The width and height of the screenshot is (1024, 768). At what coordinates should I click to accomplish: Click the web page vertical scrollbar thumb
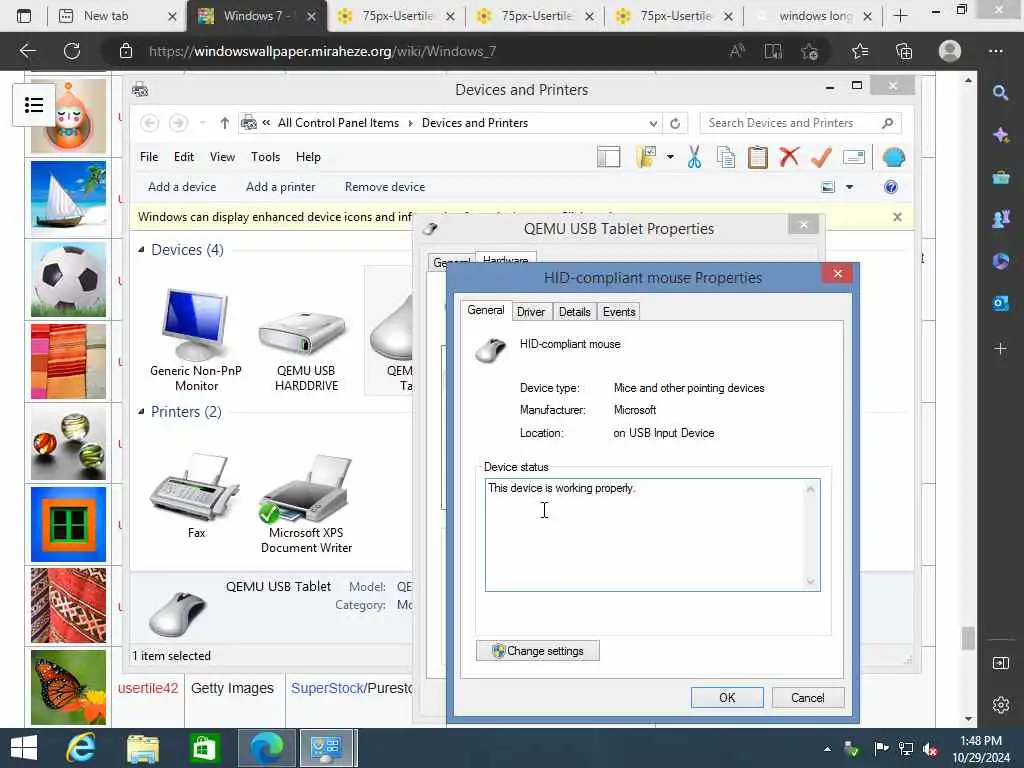click(968, 638)
